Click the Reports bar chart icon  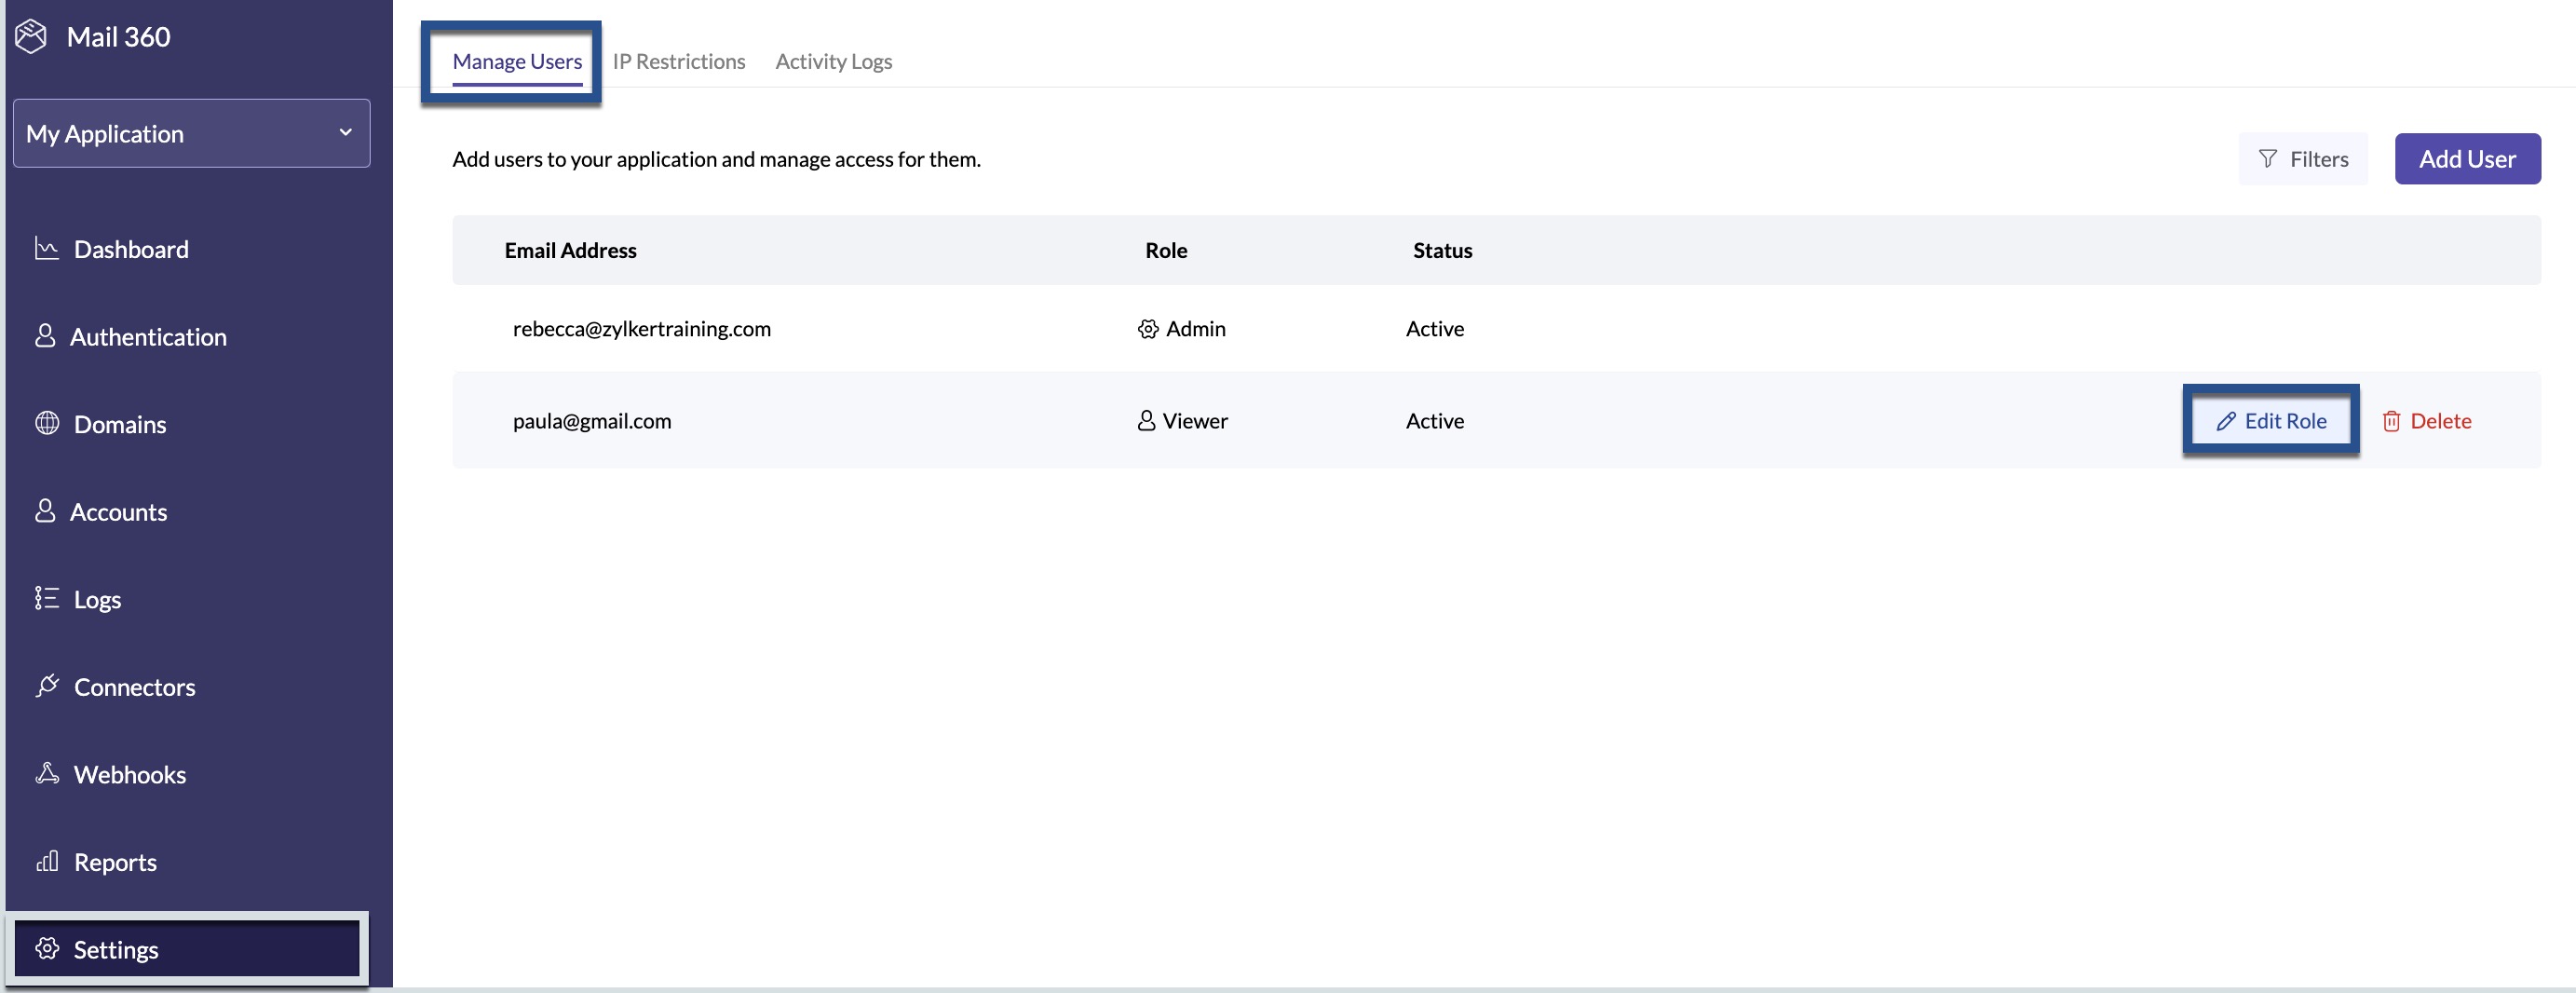pyautogui.click(x=47, y=861)
